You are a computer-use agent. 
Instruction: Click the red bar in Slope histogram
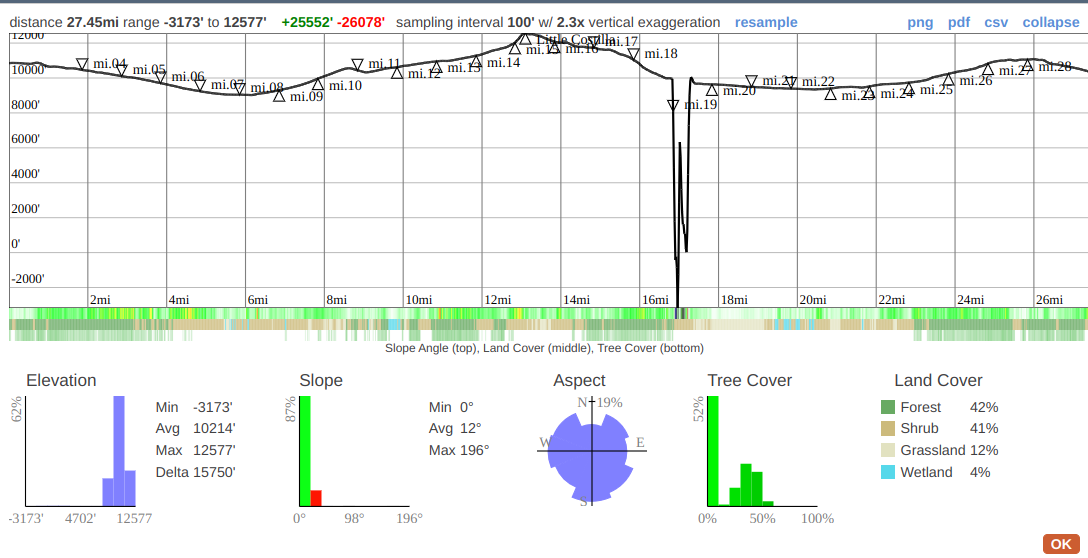pyautogui.click(x=316, y=498)
